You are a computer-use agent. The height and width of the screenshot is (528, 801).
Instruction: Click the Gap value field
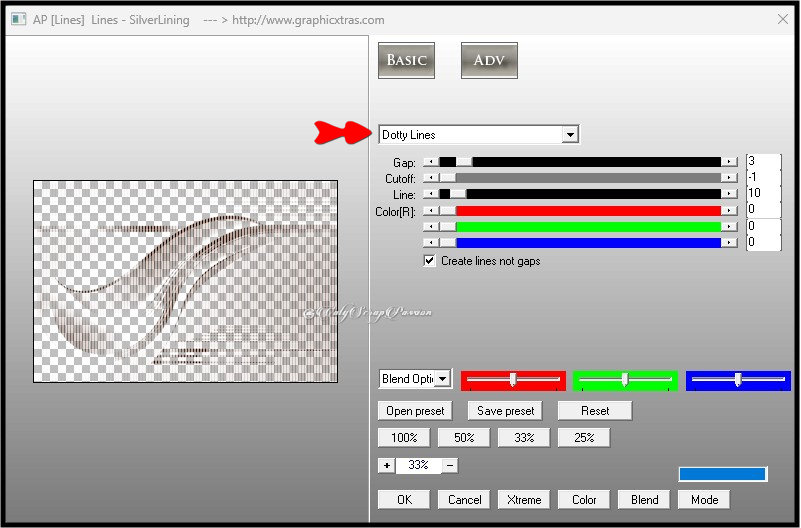pos(762,162)
